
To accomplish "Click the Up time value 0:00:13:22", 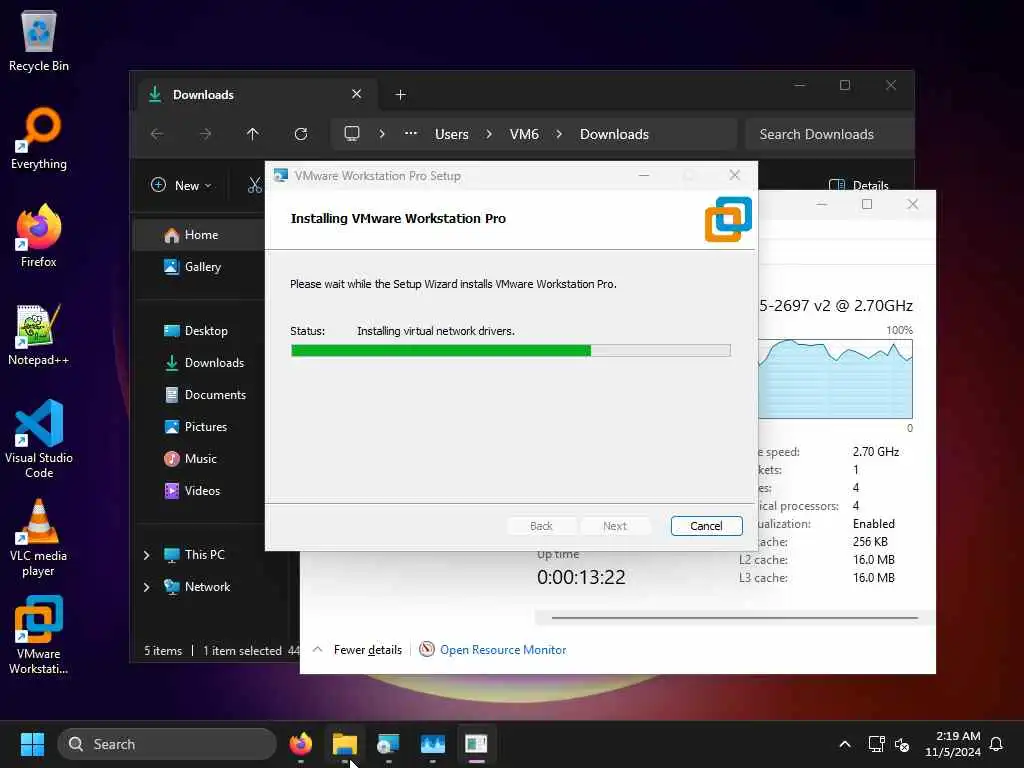I will click(581, 577).
